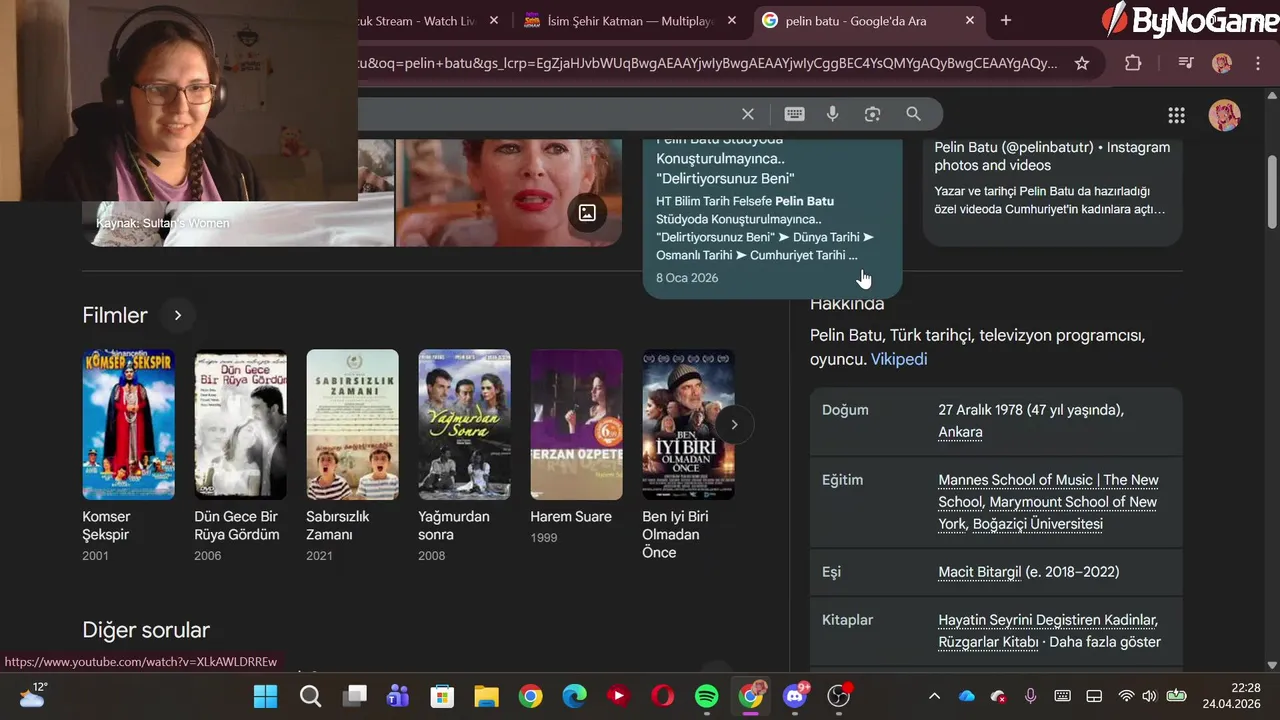The width and height of the screenshot is (1280, 720).
Task: Close the pelin batu Google tab
Action: (969, 20)
